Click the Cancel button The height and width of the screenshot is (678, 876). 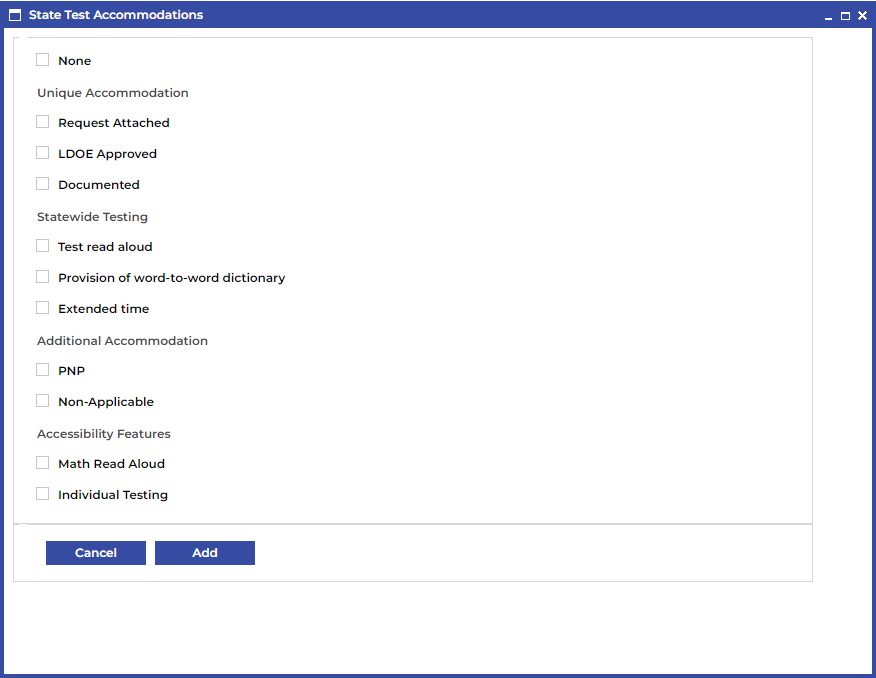tap(96, 553)
